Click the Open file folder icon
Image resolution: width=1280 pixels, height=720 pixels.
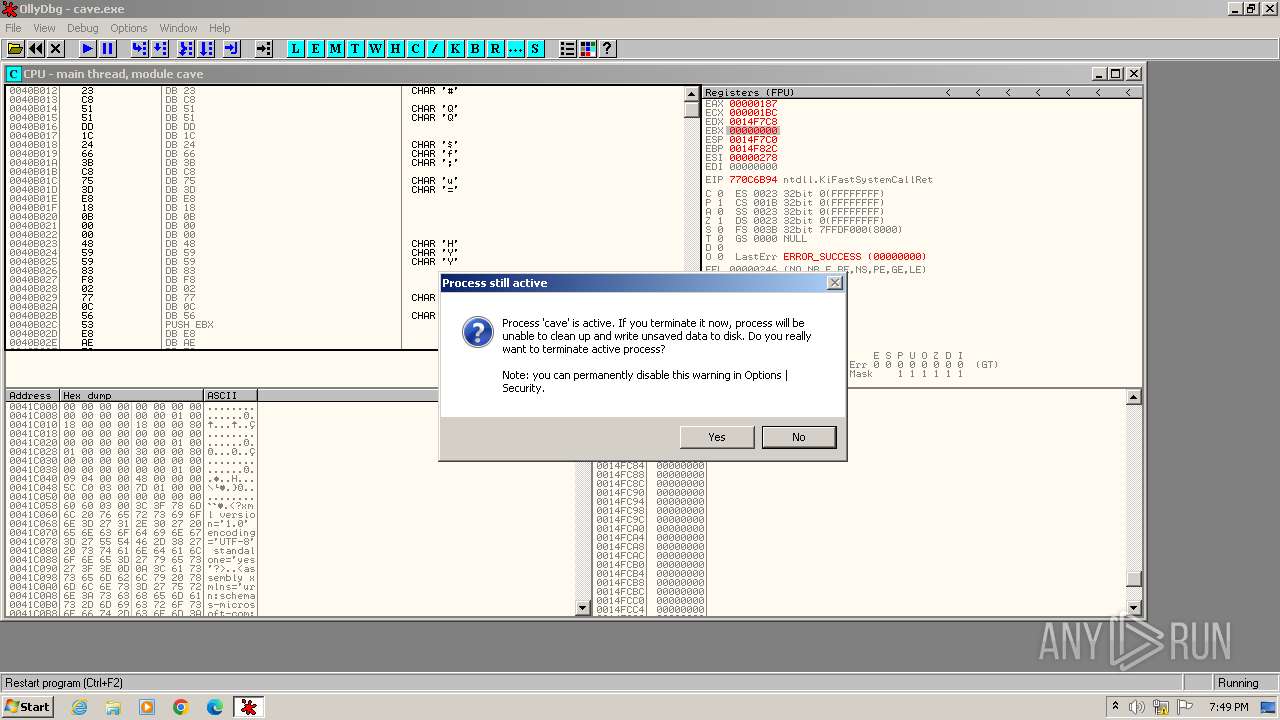point(15,48)
